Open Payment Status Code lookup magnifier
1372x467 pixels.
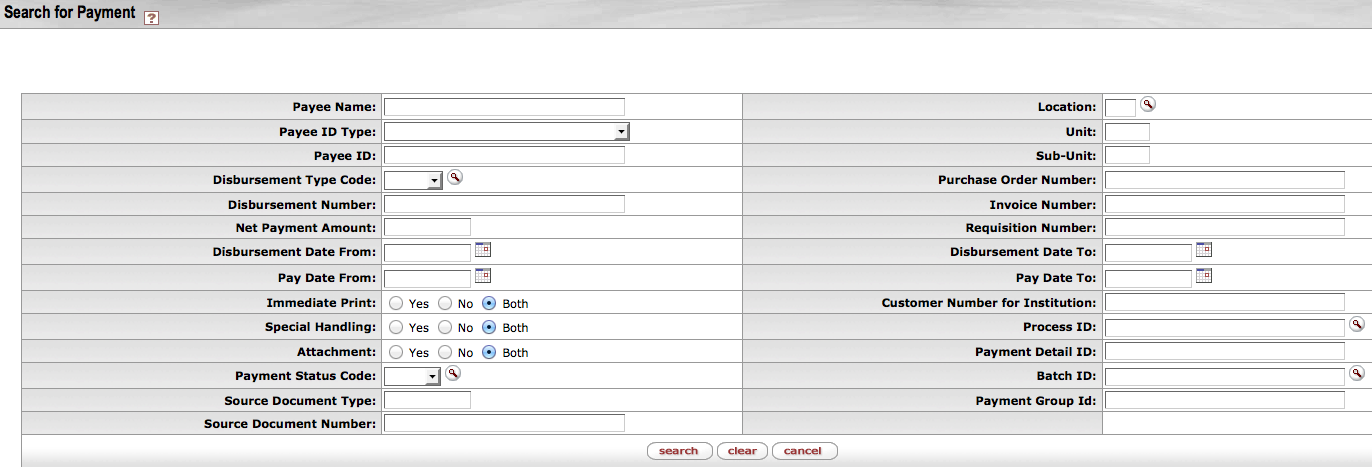click(453, 373)
